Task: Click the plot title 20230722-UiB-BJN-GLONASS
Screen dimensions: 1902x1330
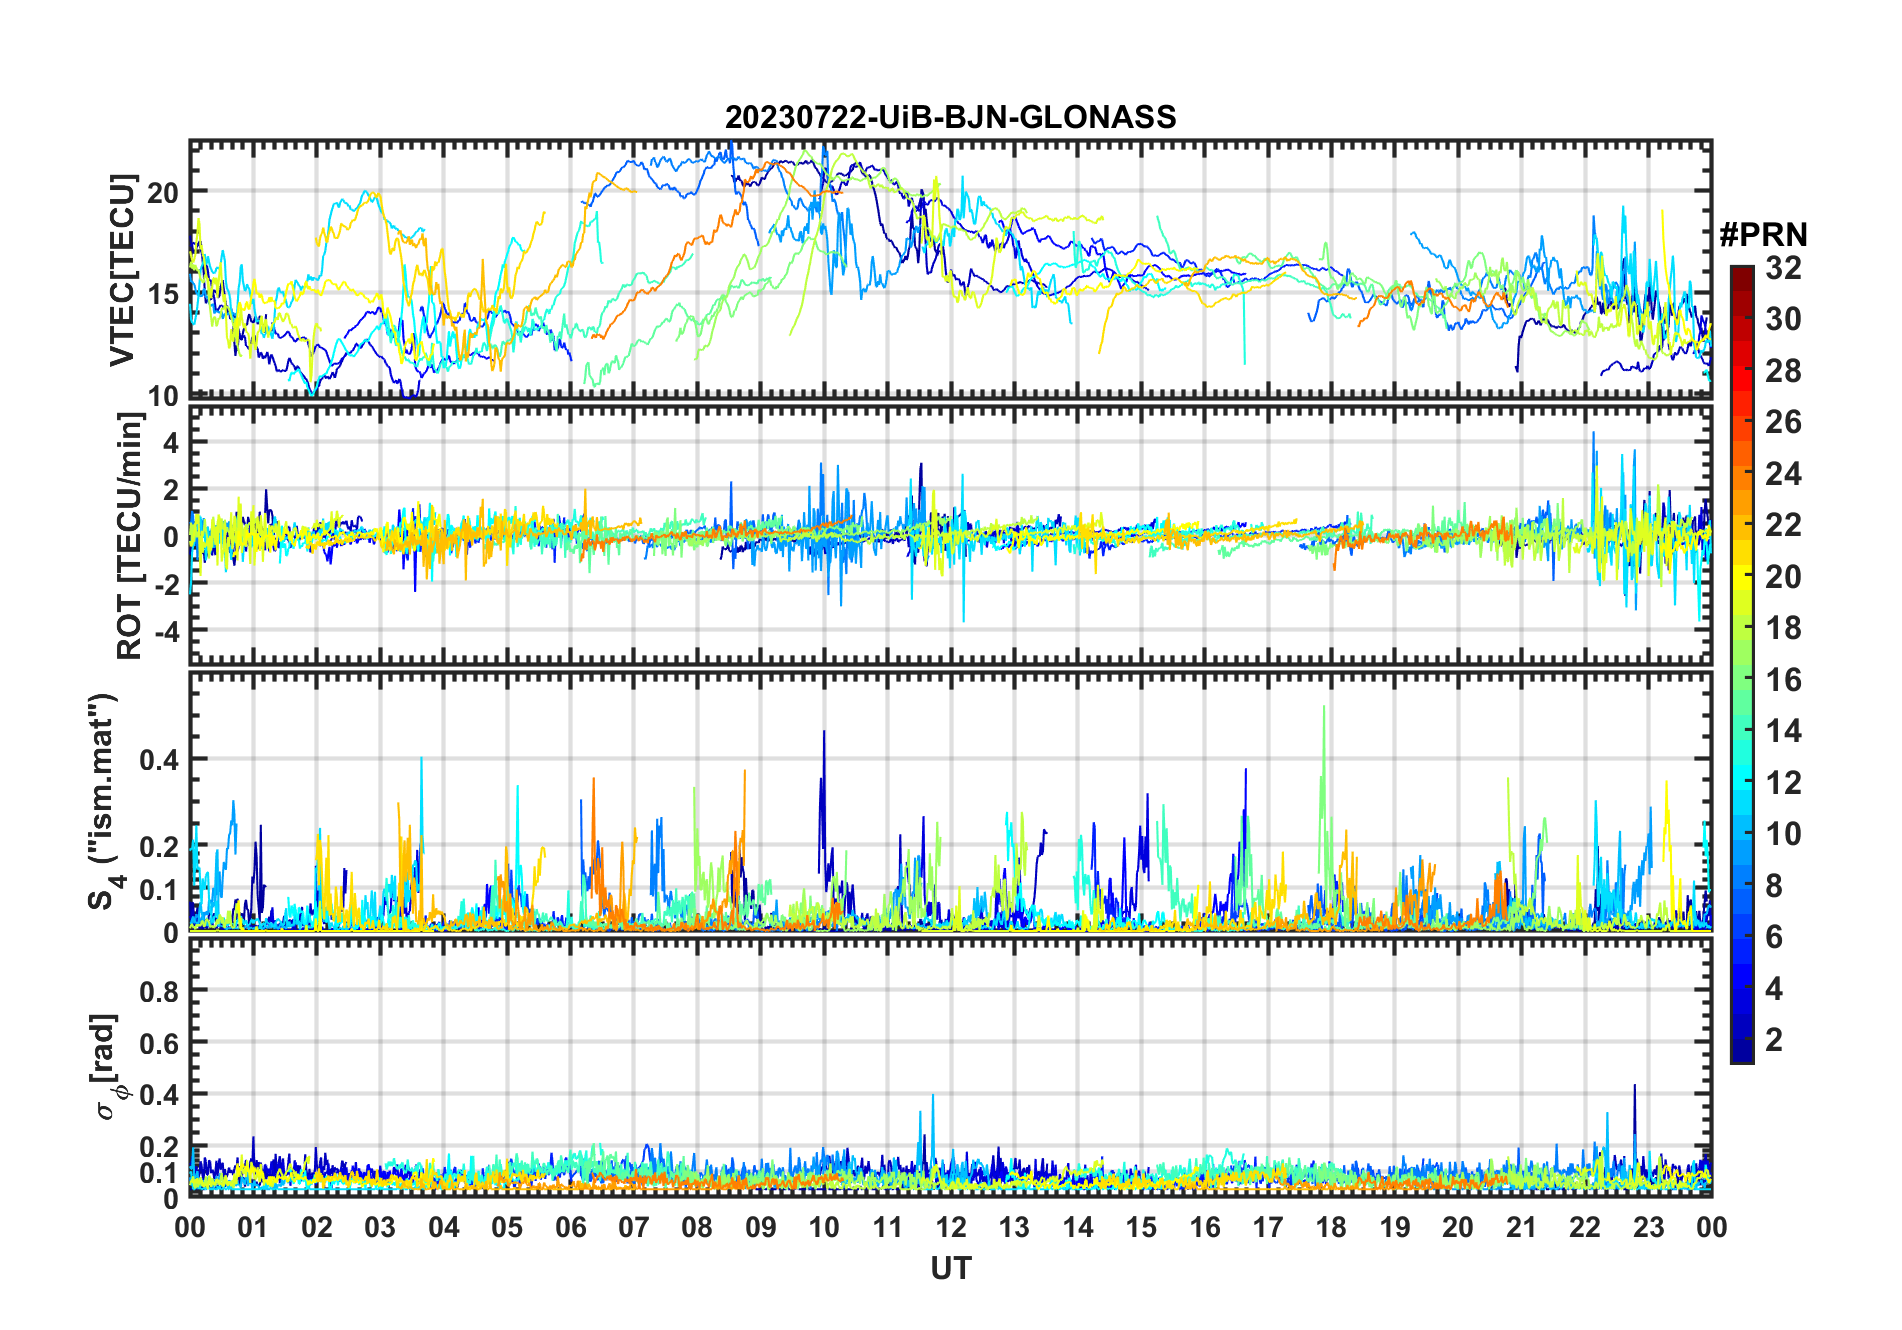Action: tap(950, 118)
